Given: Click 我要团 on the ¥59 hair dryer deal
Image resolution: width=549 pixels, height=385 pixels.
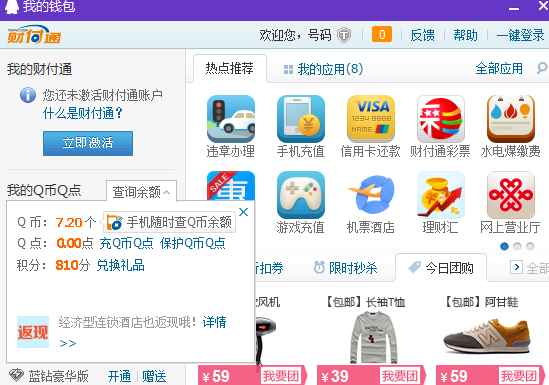Looking at the screenshot, I should coord(281,376).
